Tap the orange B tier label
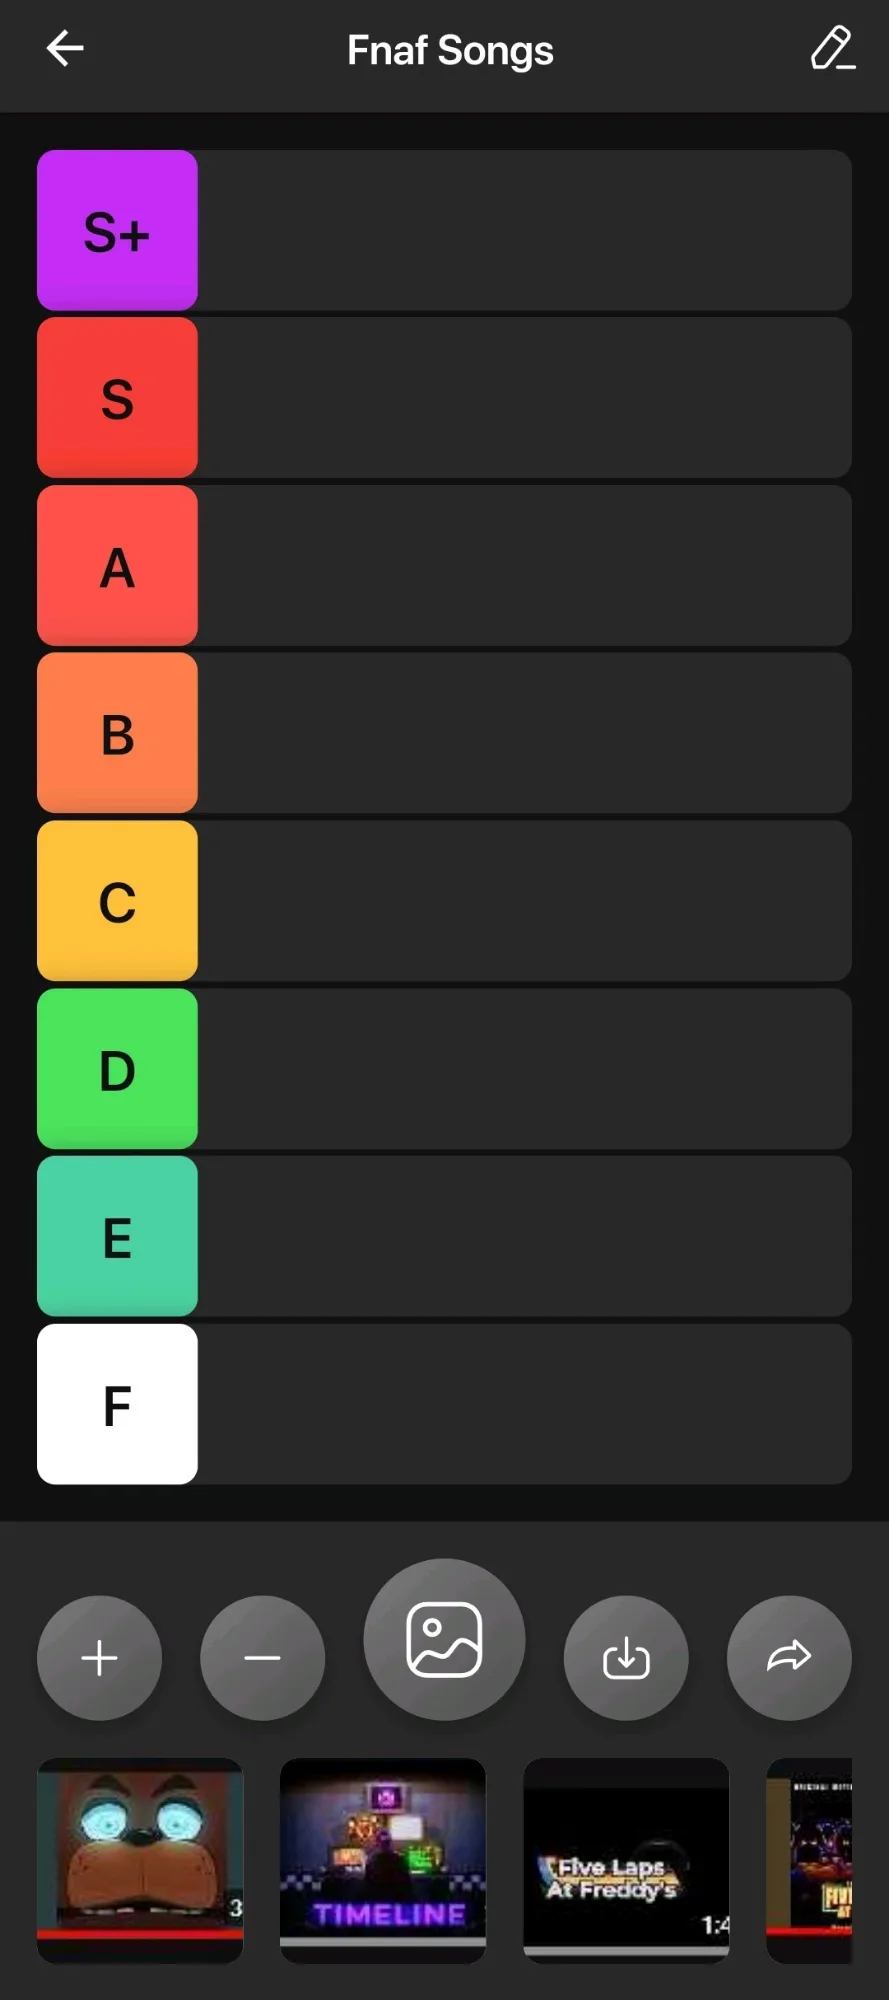 (117, 733)
